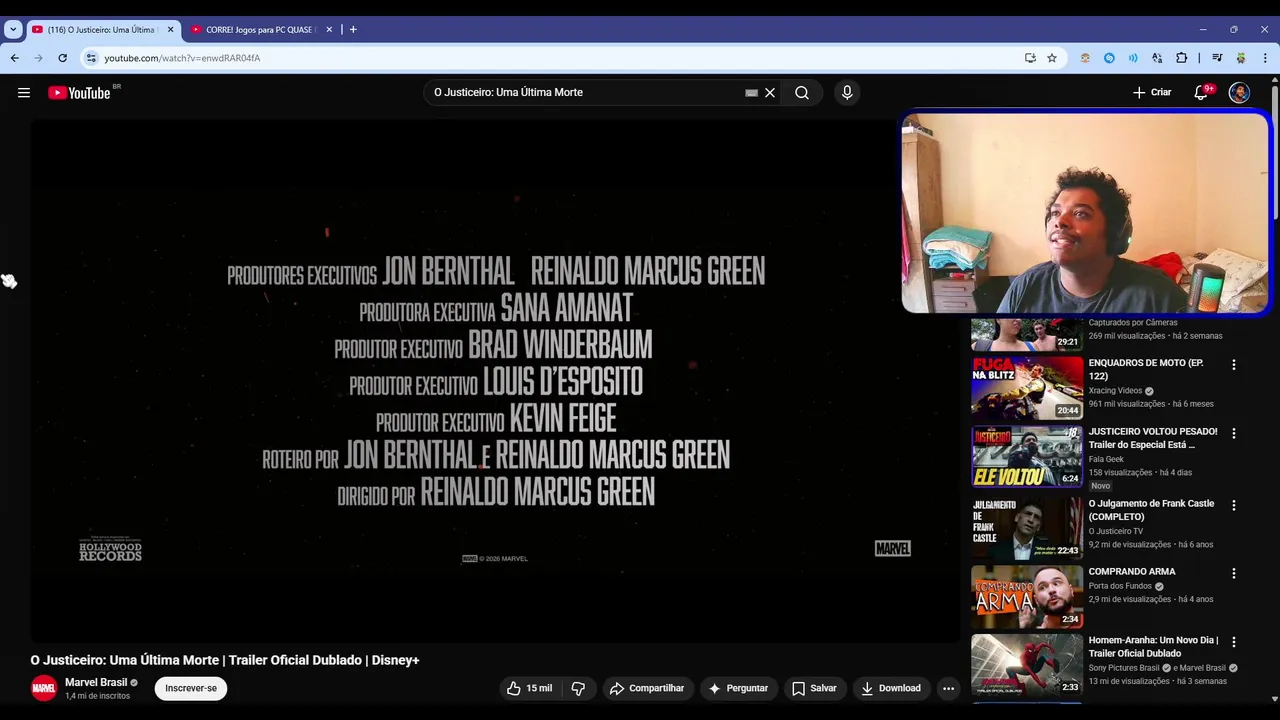The image size is (1280, 720).
Task: Open media controls music note icon
Action: pyautogui.click(x=1217, y=58)
